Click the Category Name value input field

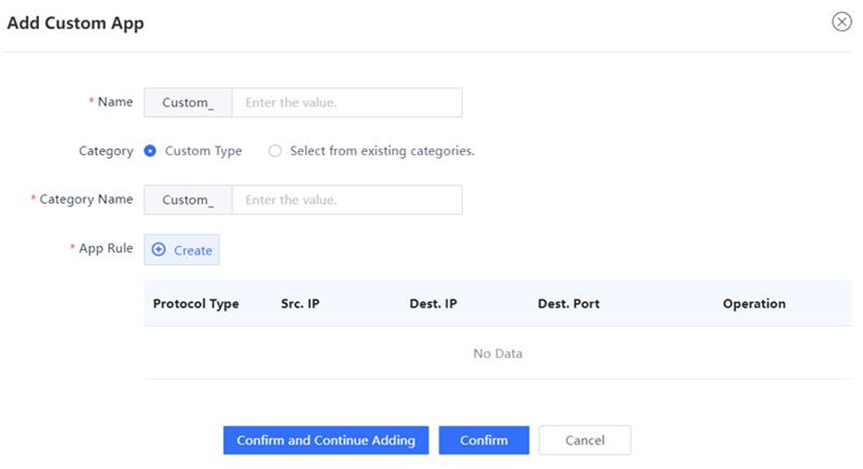[347, 200]
